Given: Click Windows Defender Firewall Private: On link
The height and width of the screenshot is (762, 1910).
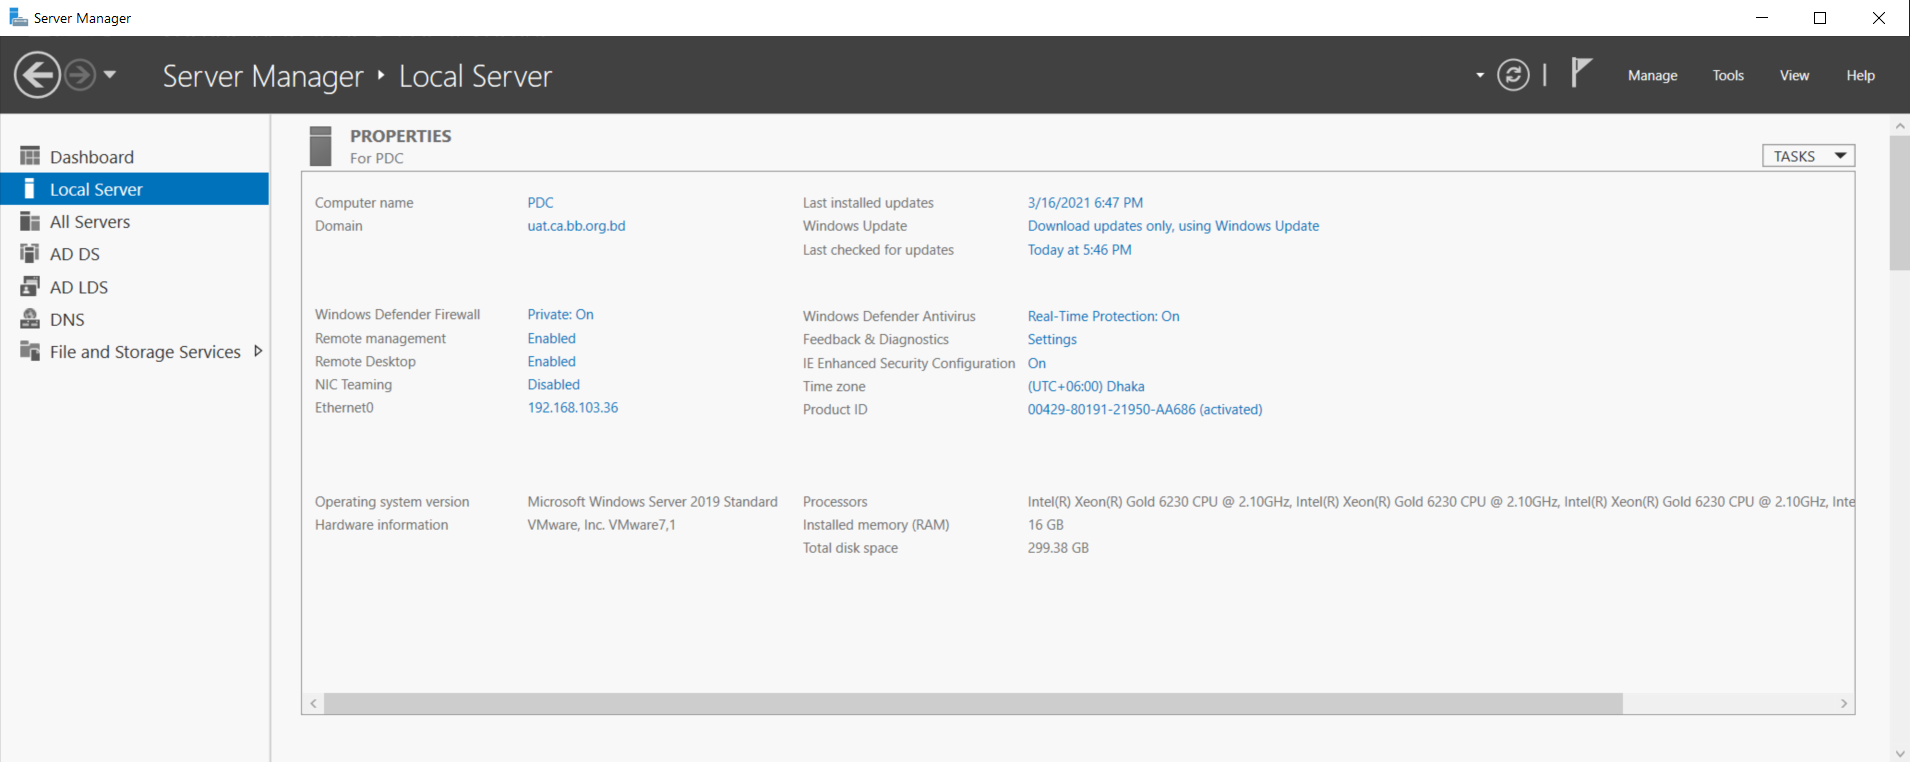Looking at the screenshot, I should click(560, 315).
